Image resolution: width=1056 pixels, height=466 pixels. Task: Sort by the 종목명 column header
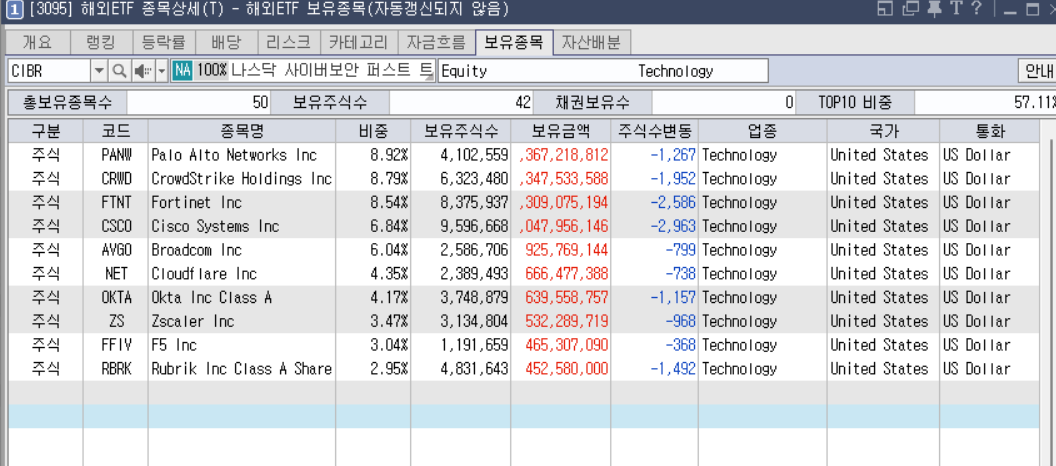click(x=242, y=131)
